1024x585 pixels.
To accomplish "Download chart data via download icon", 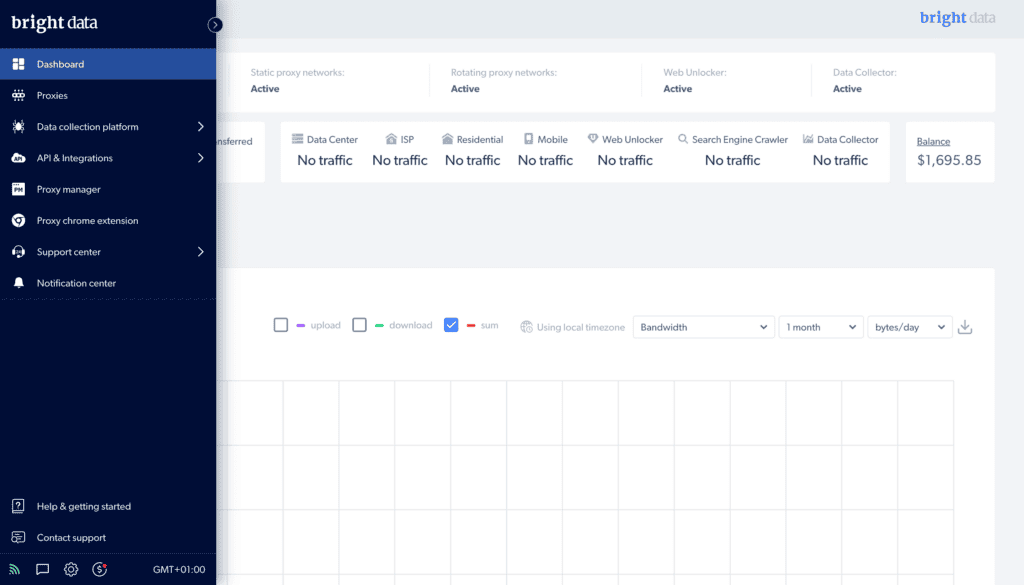I will click(965, 326).
